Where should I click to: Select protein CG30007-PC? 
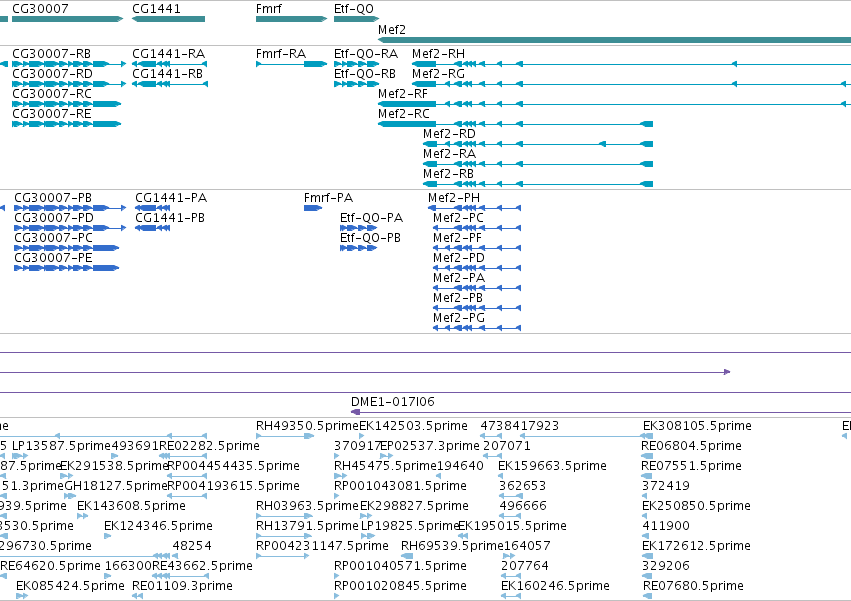pos(66,248)
